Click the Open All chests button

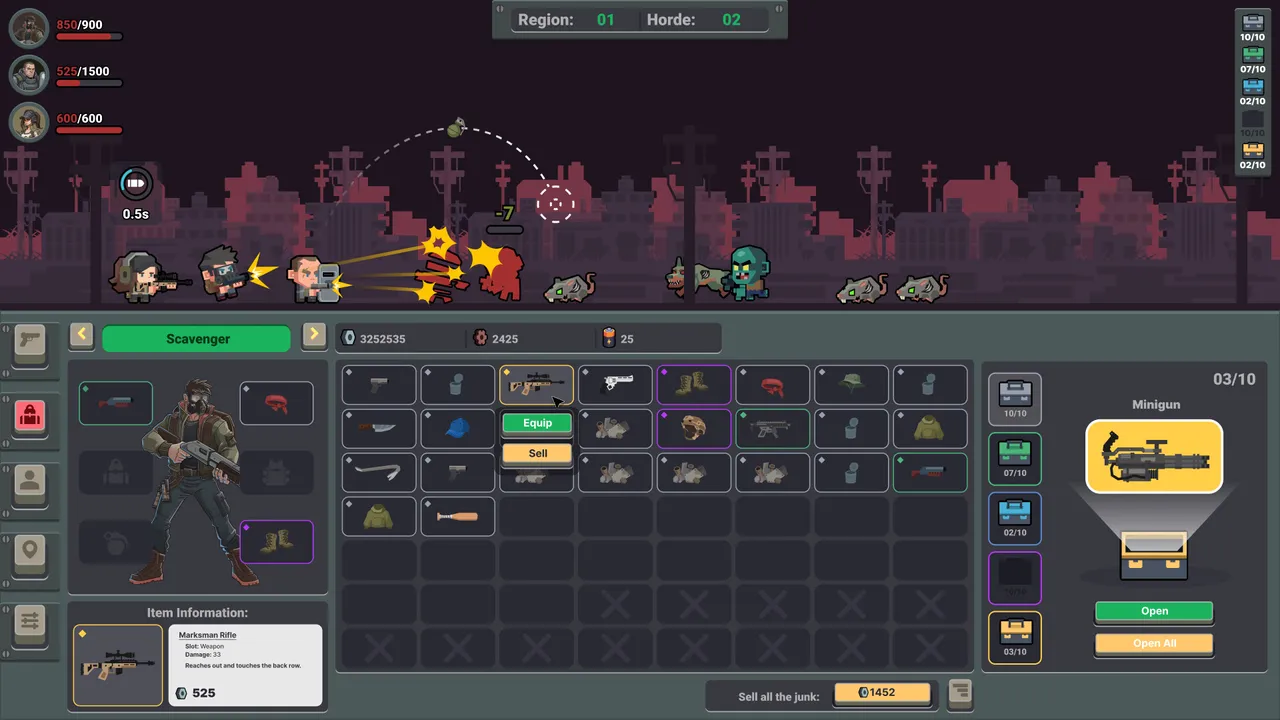tap(1154, 643)
